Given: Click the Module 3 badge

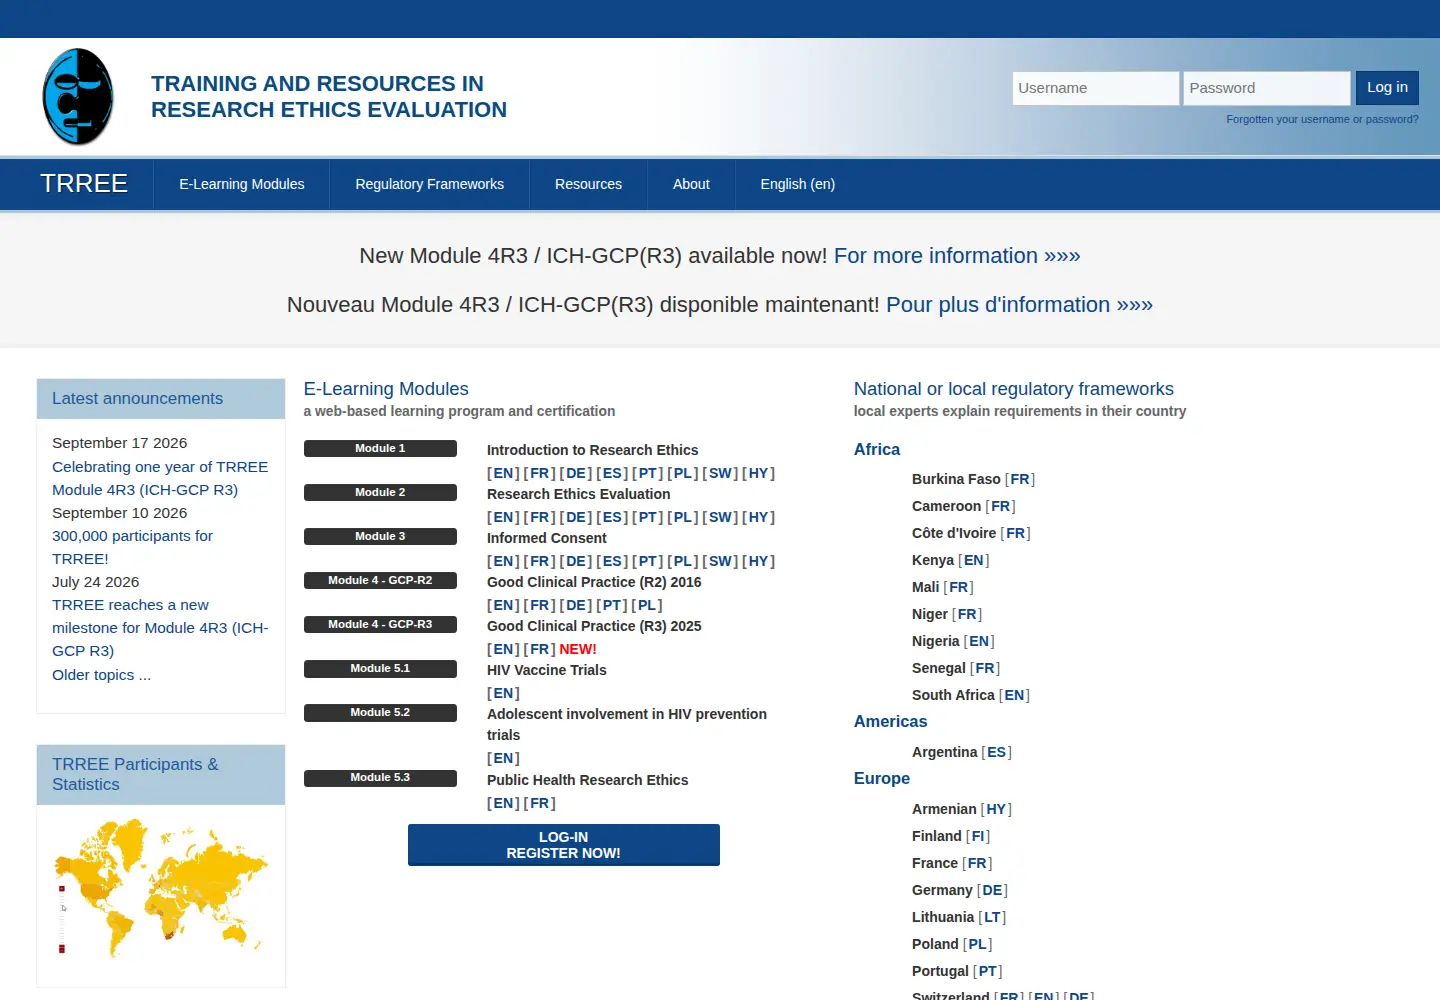Looking at the screenshot, I should [380, 537].
